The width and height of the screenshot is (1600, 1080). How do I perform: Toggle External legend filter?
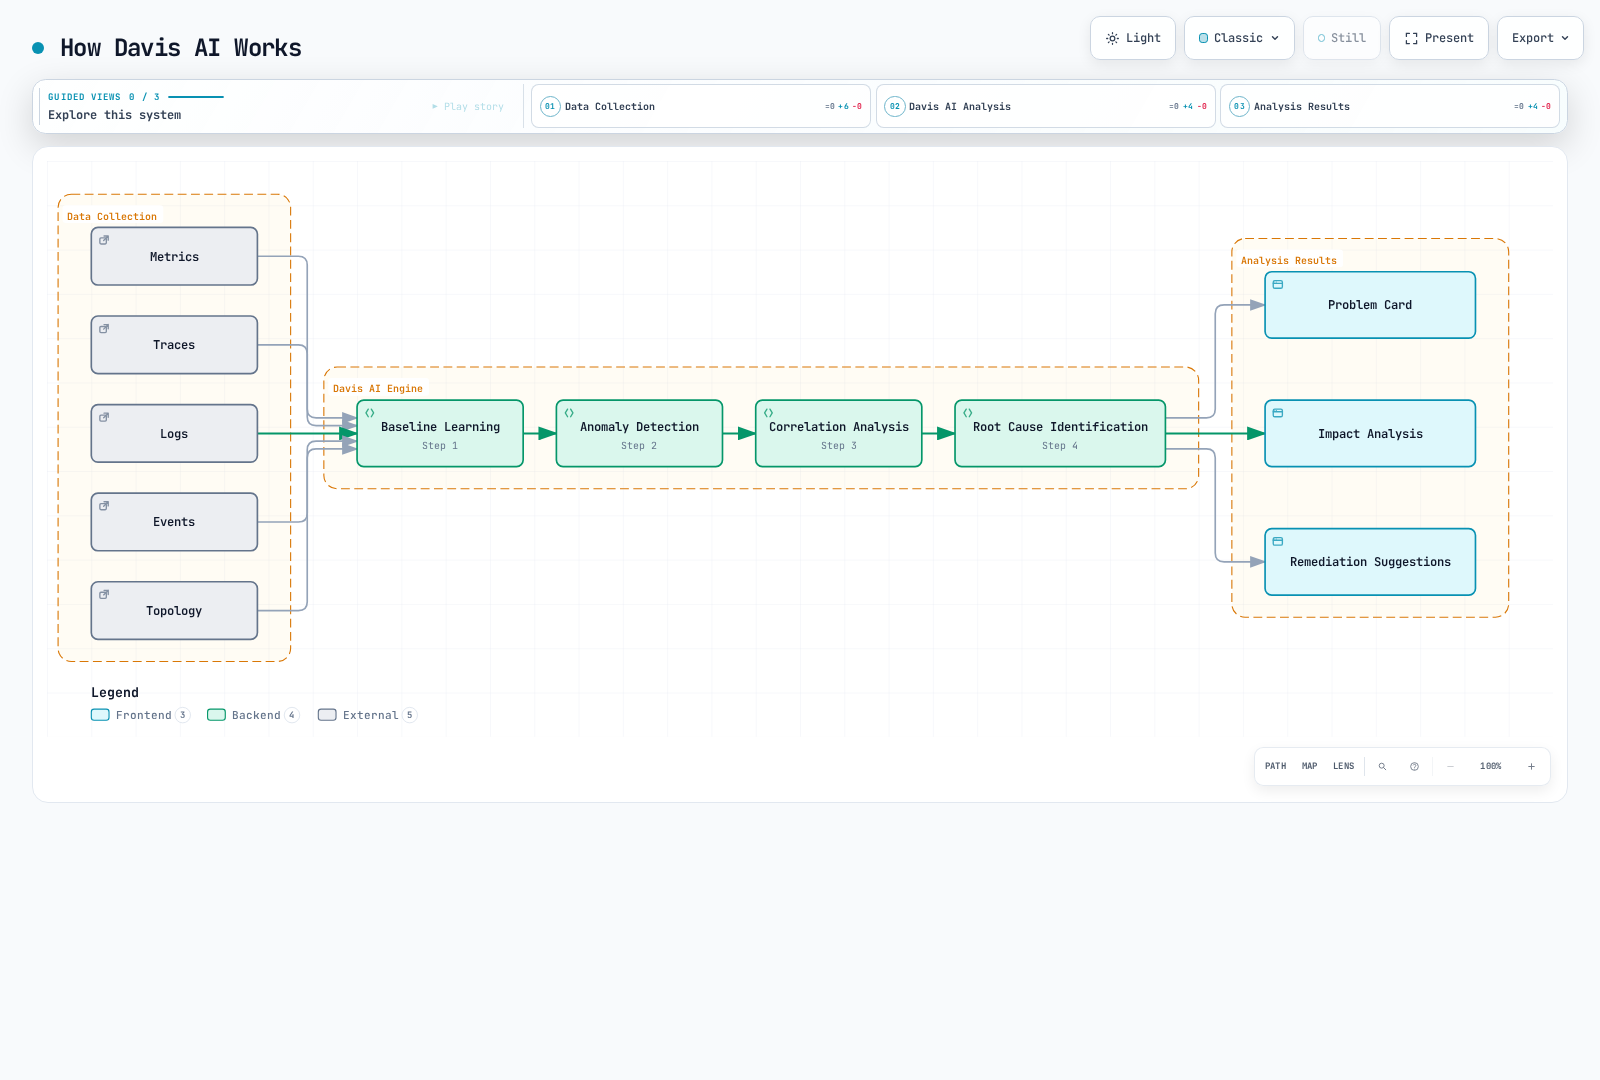tap(367, 715)
